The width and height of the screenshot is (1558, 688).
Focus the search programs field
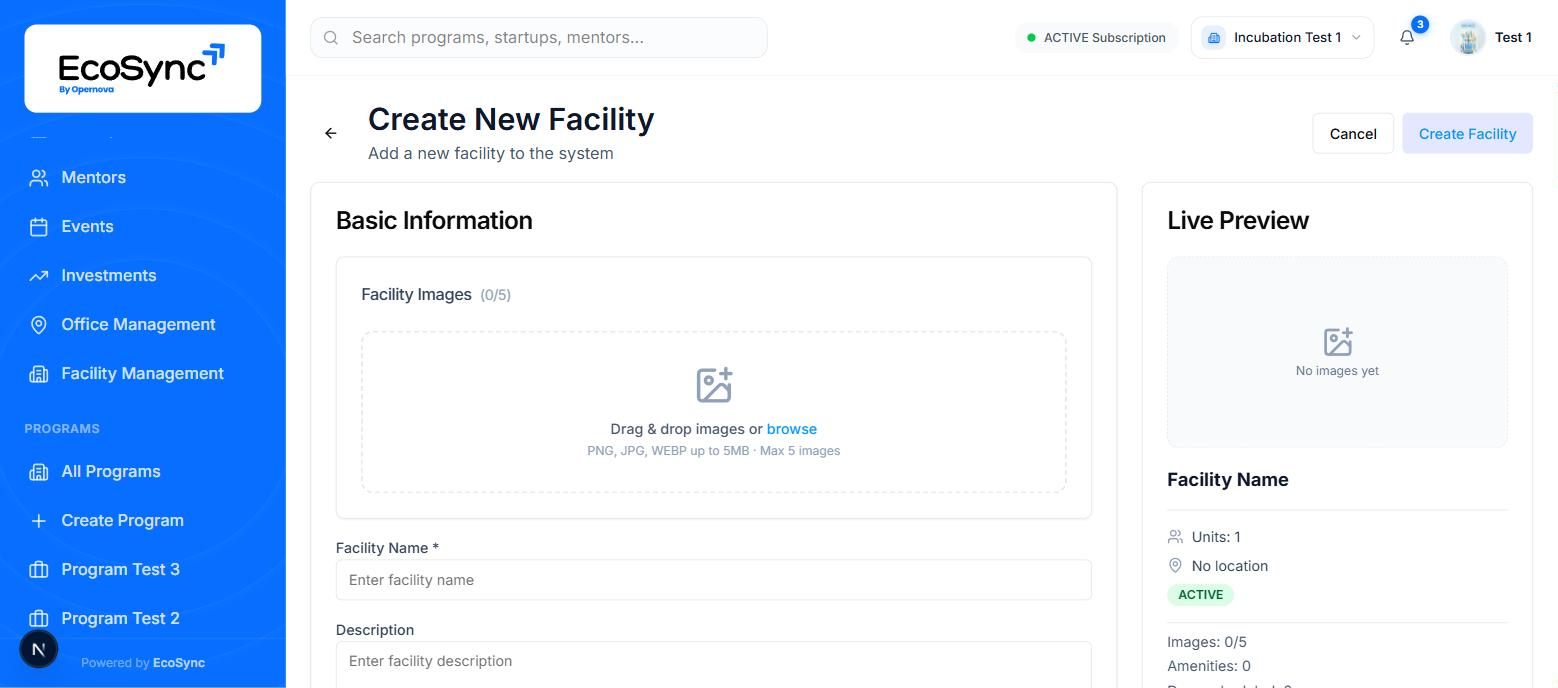(x=539, y=37)
